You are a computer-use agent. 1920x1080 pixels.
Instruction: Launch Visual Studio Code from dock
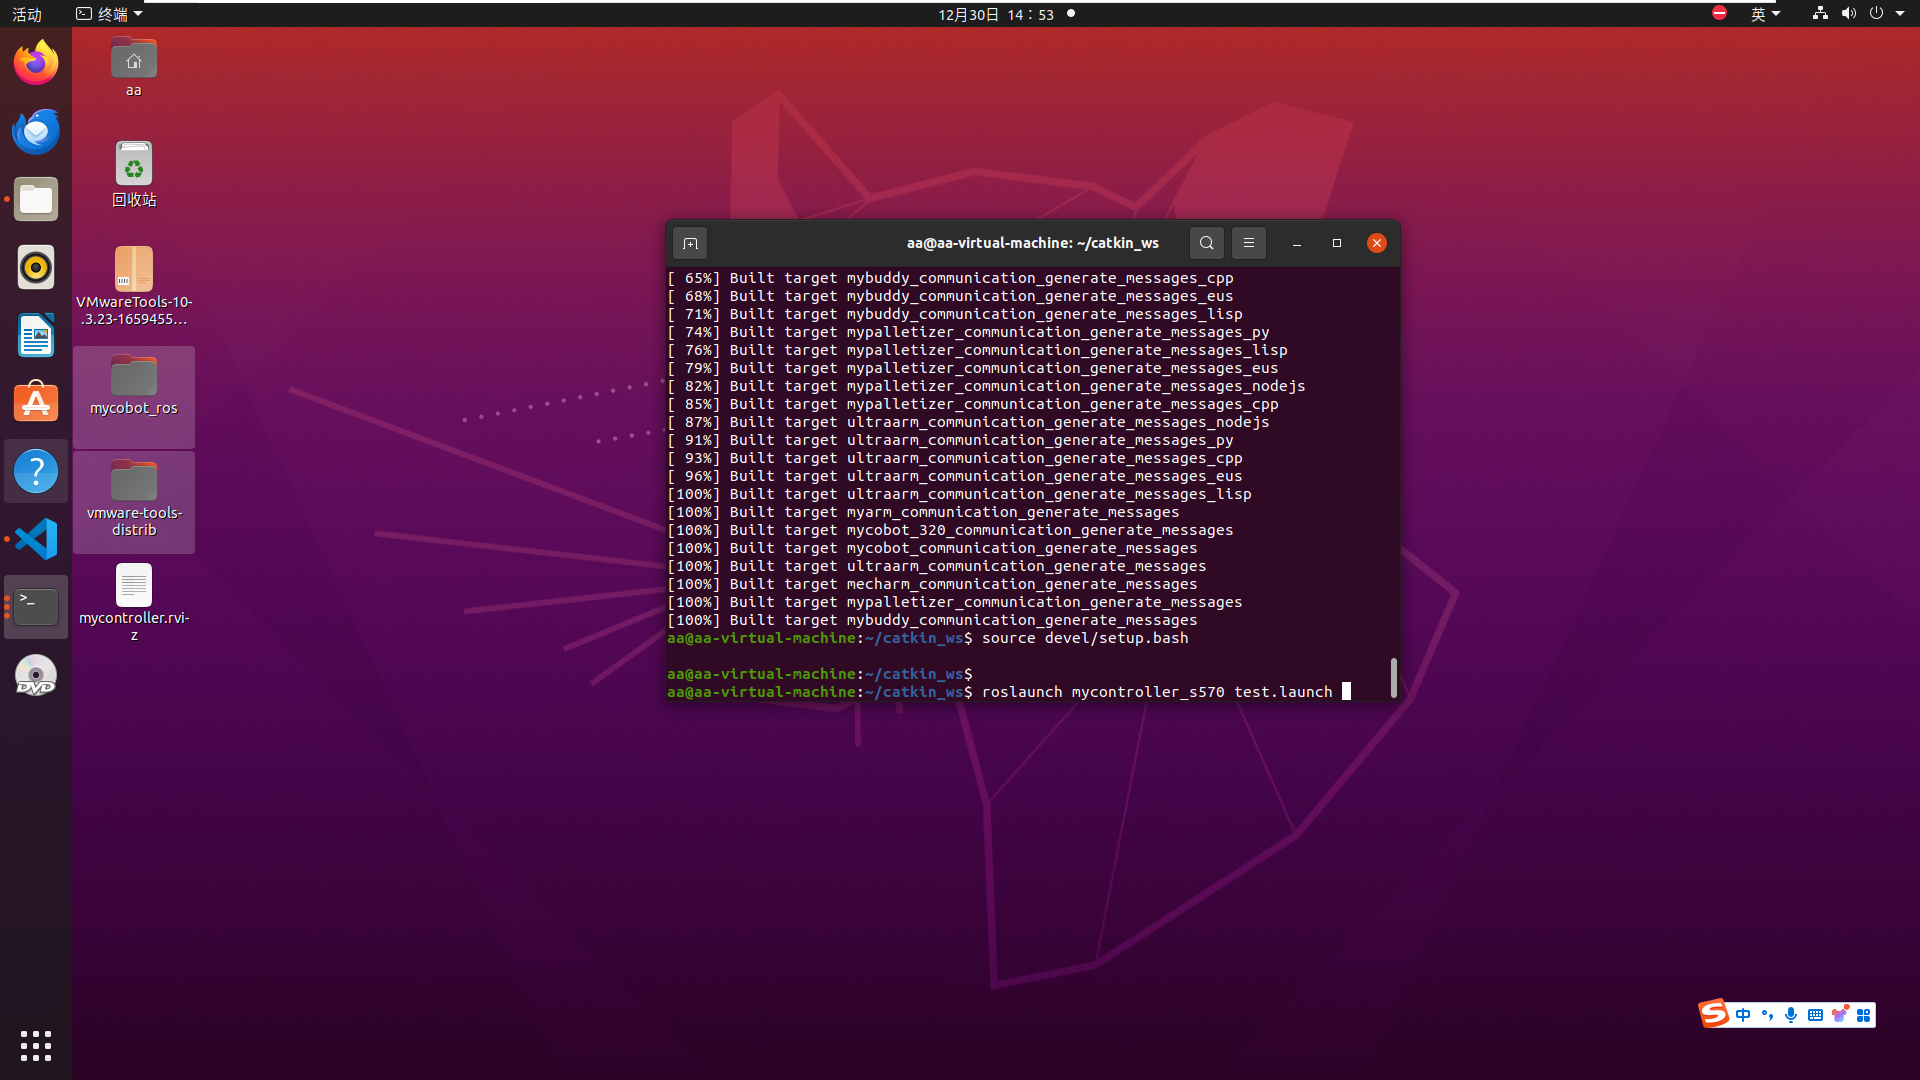coord(36,539)
